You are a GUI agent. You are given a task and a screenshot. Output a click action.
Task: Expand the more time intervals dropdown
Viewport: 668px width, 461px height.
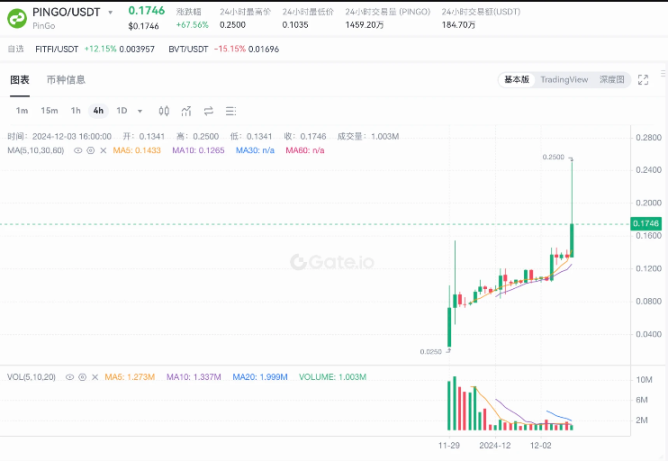pos(140,111)
